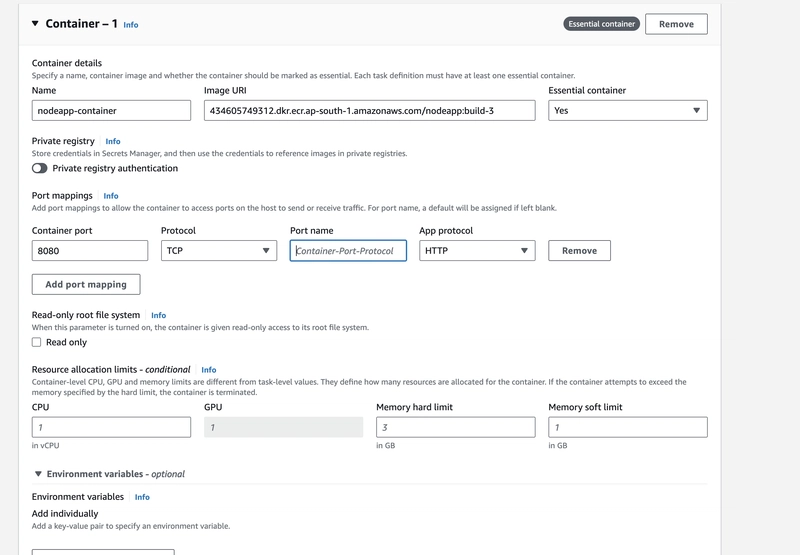Open the App protocol dropdown showing HTTP
This screenshot has height=555, width=800.
pyautogui.click(x=477, y=251)
